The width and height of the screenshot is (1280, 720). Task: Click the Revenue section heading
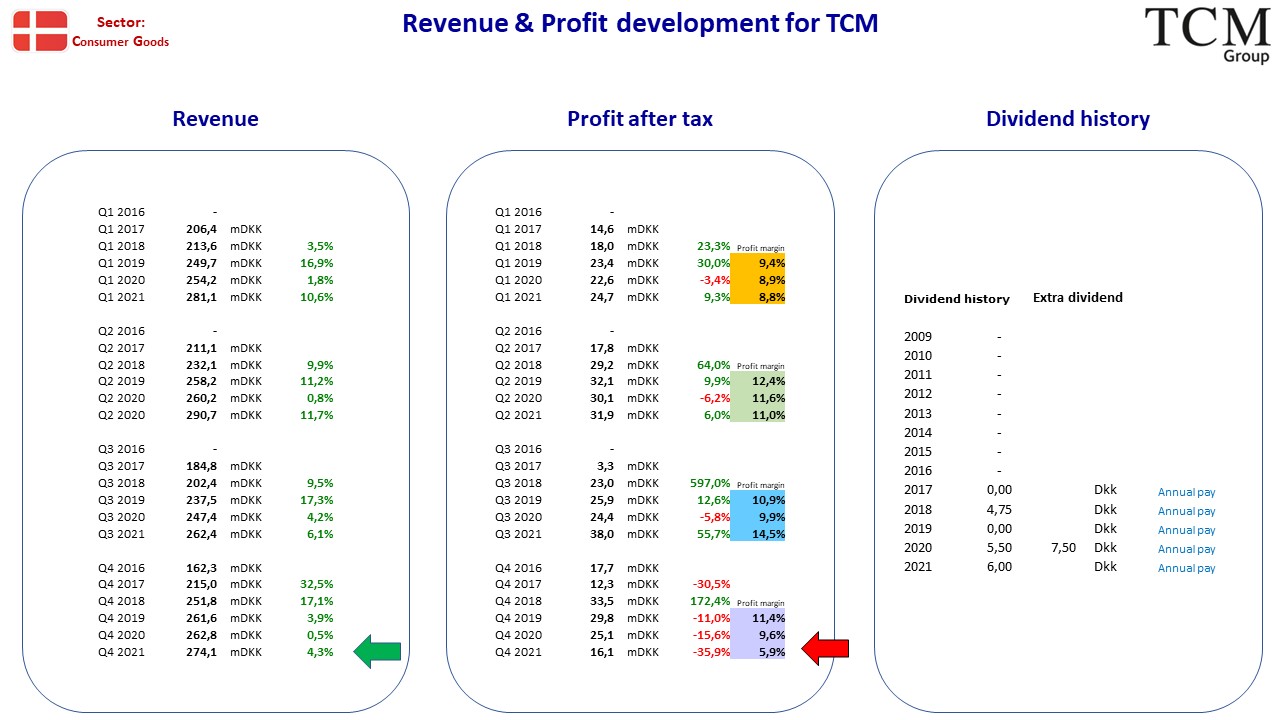pyautogui.click(x=215, y=119)
